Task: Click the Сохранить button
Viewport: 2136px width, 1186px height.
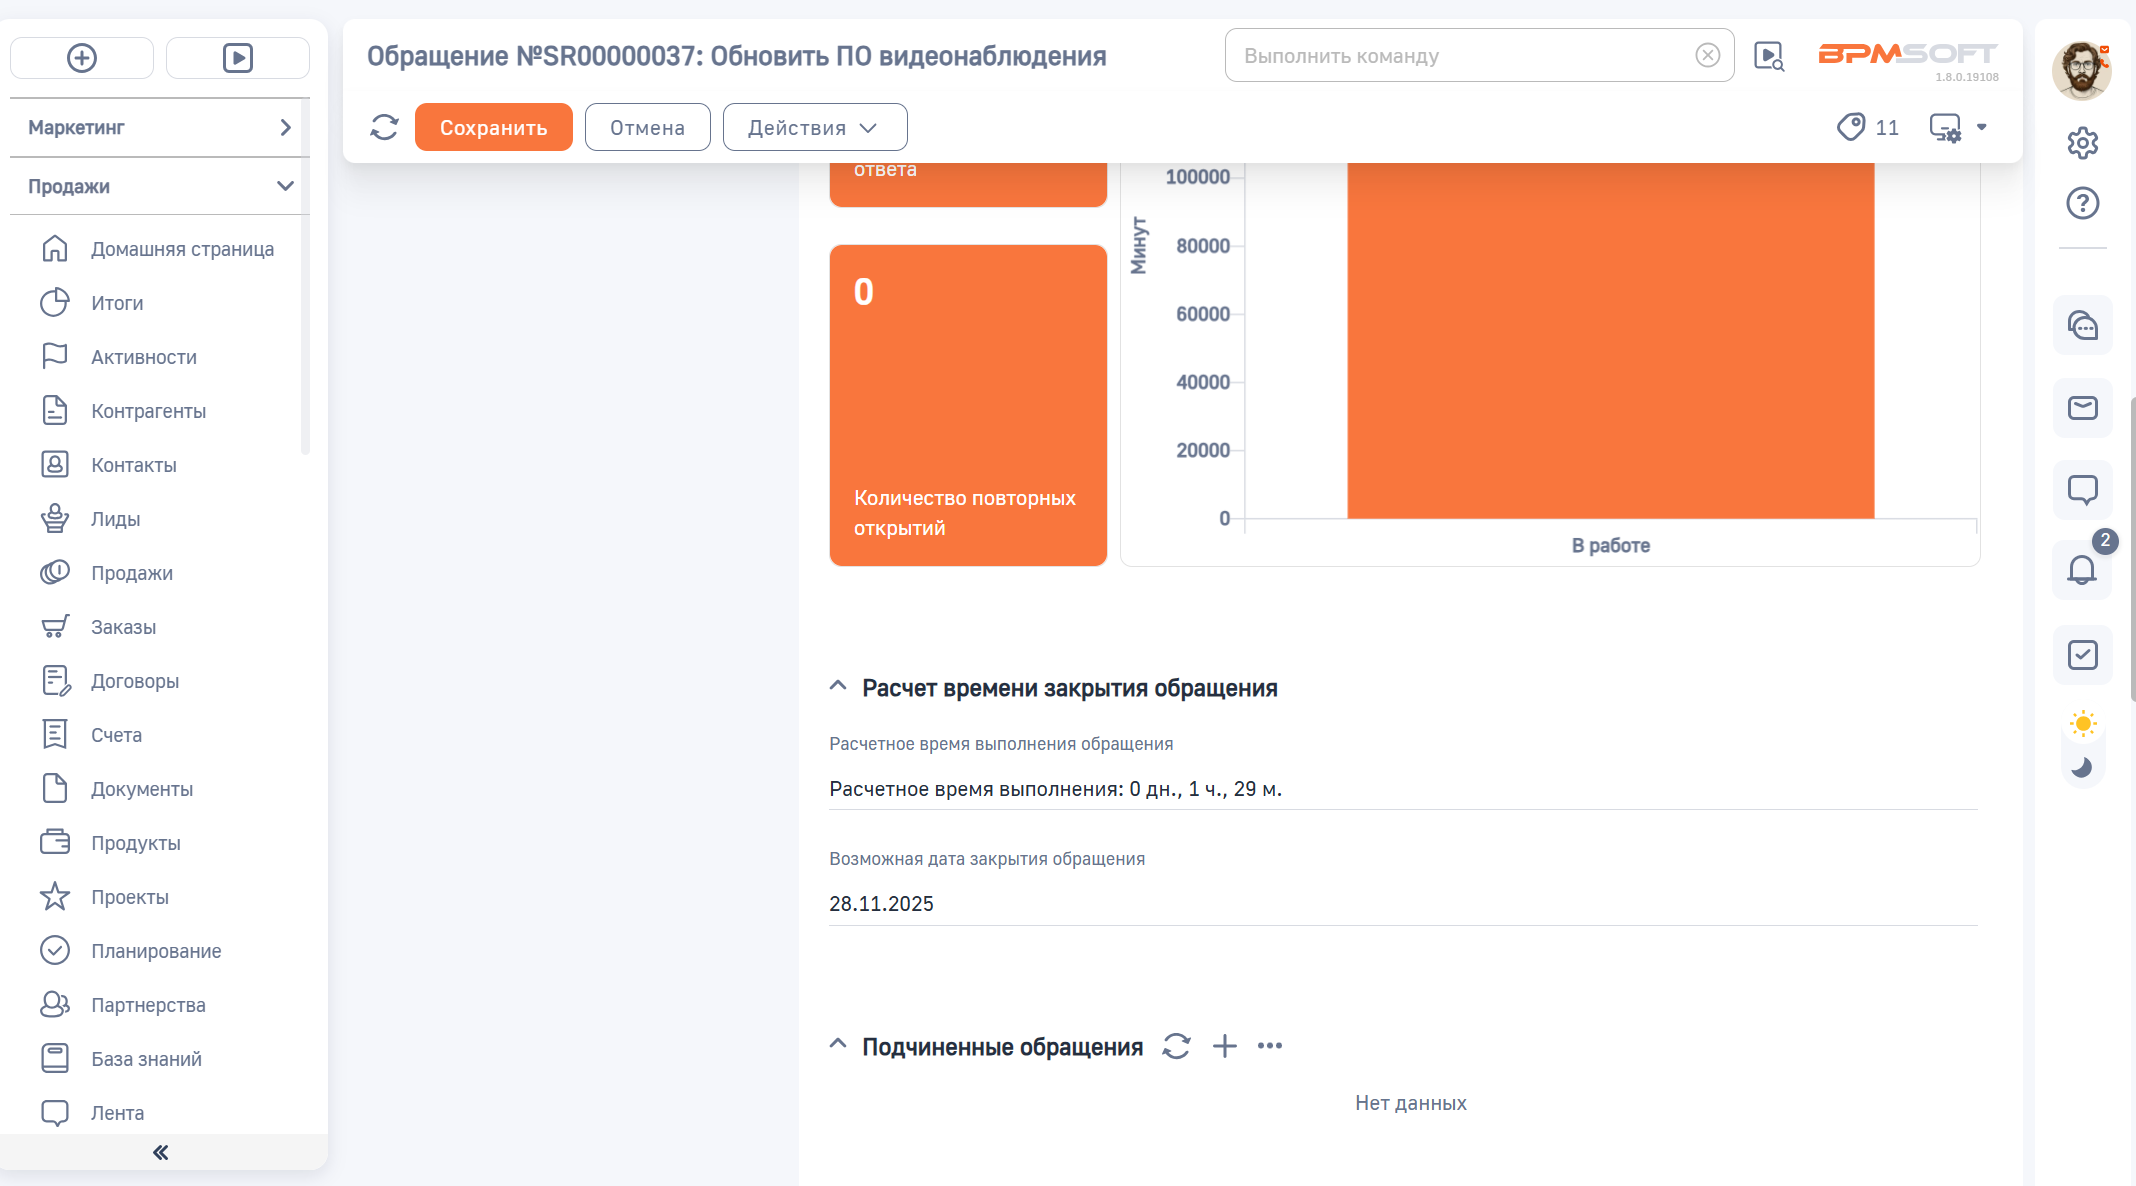Action: 494,127
